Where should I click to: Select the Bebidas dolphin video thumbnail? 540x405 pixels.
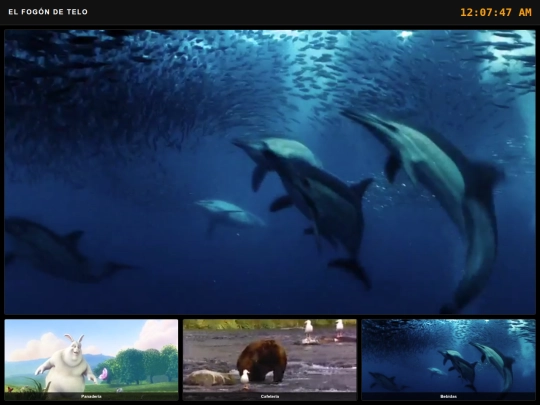448,360
